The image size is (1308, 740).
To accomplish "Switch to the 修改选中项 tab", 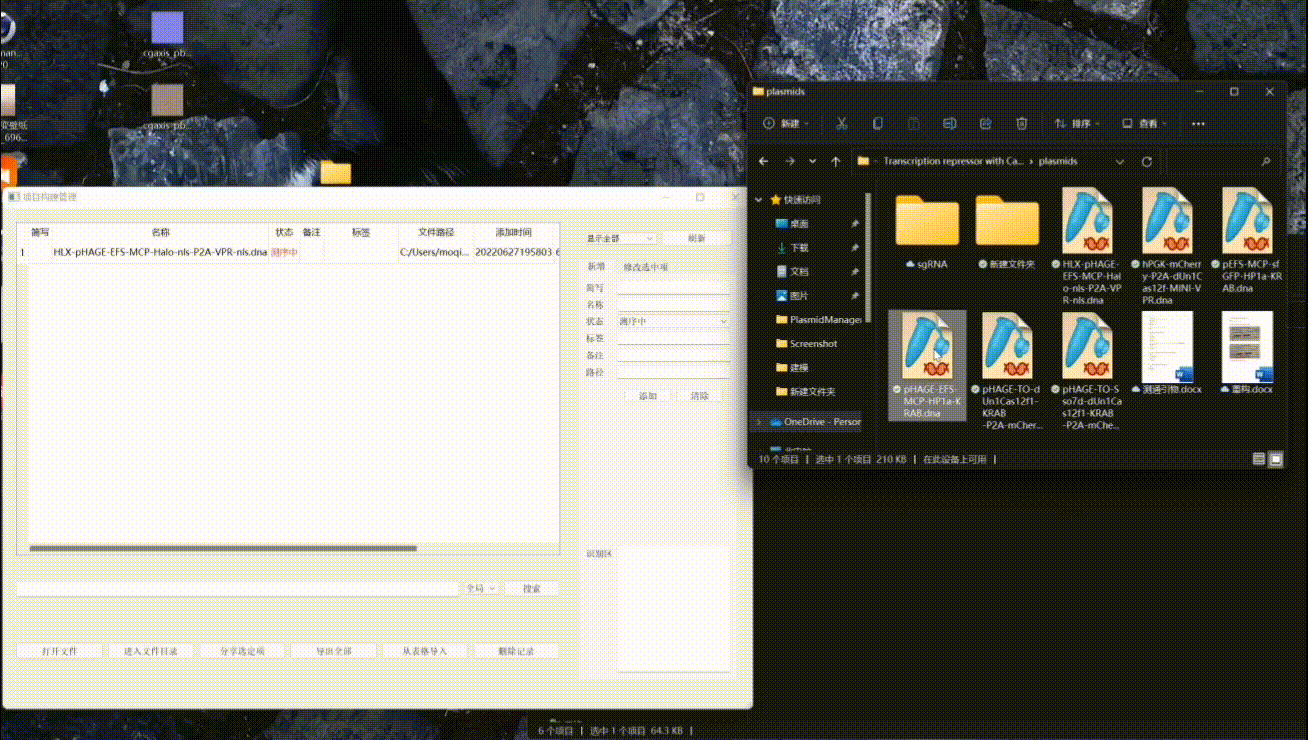I will pyautogui.click(x=646, y=267).
